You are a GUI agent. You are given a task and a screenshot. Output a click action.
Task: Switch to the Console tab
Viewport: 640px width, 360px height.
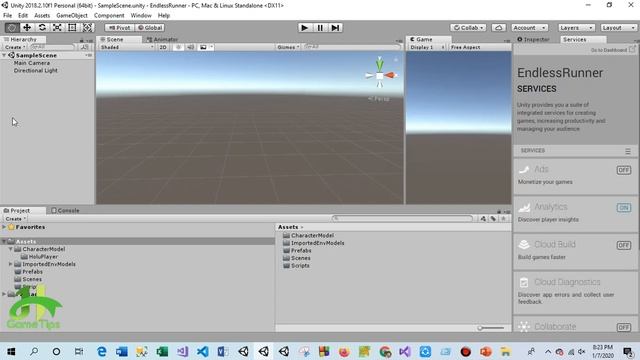(65, 211)
